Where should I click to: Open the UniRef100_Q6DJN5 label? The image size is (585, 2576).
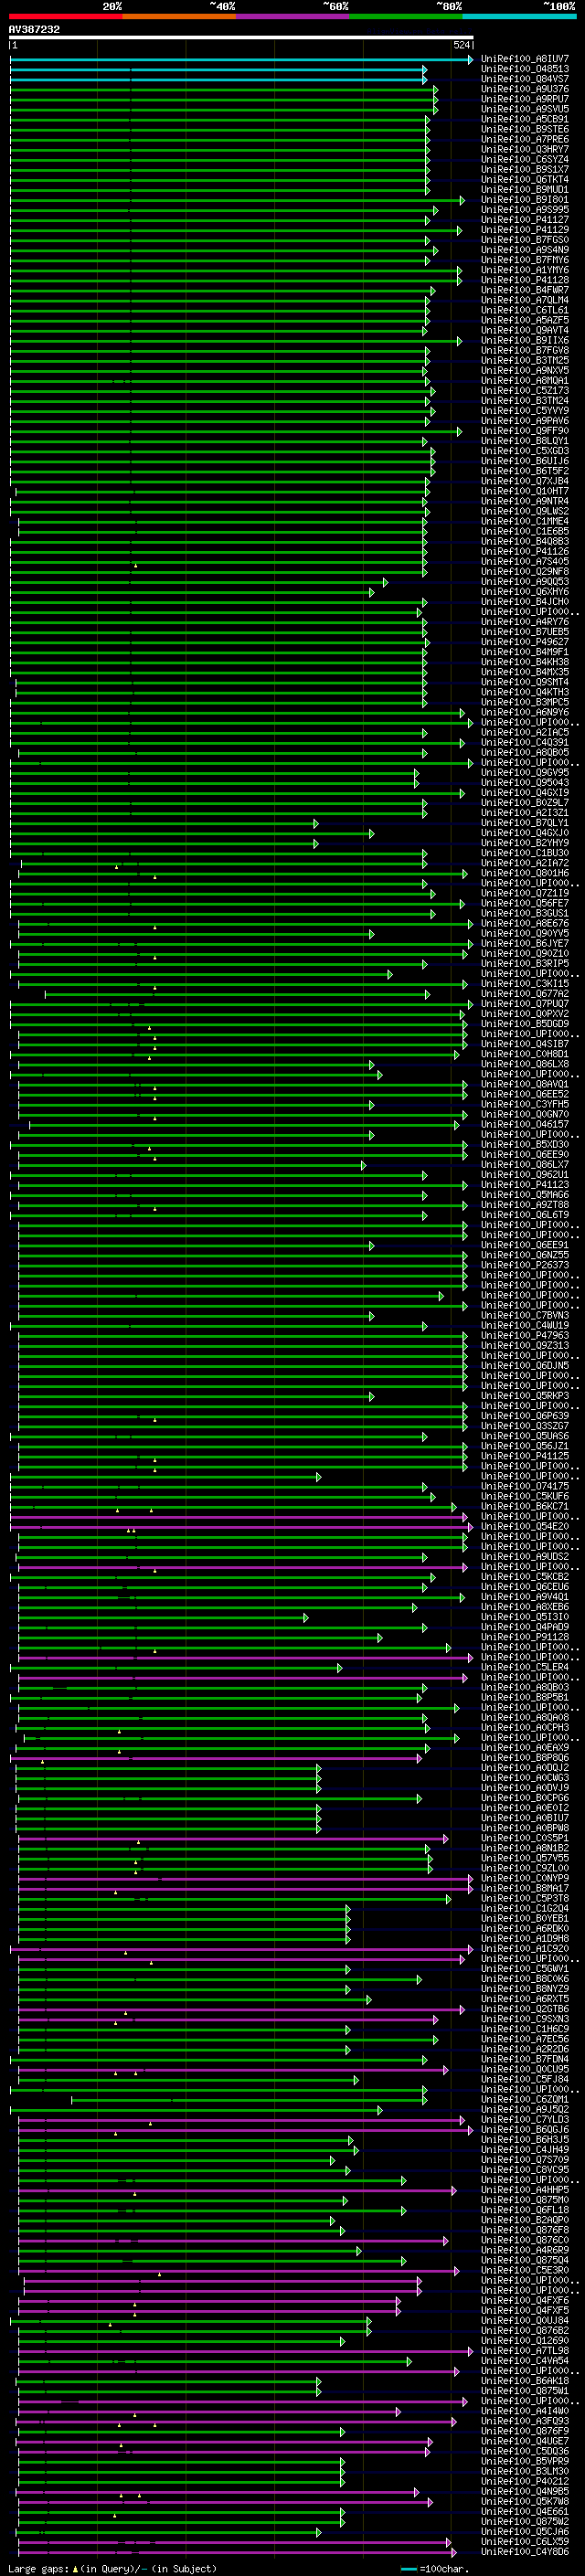pos(525,1365)
